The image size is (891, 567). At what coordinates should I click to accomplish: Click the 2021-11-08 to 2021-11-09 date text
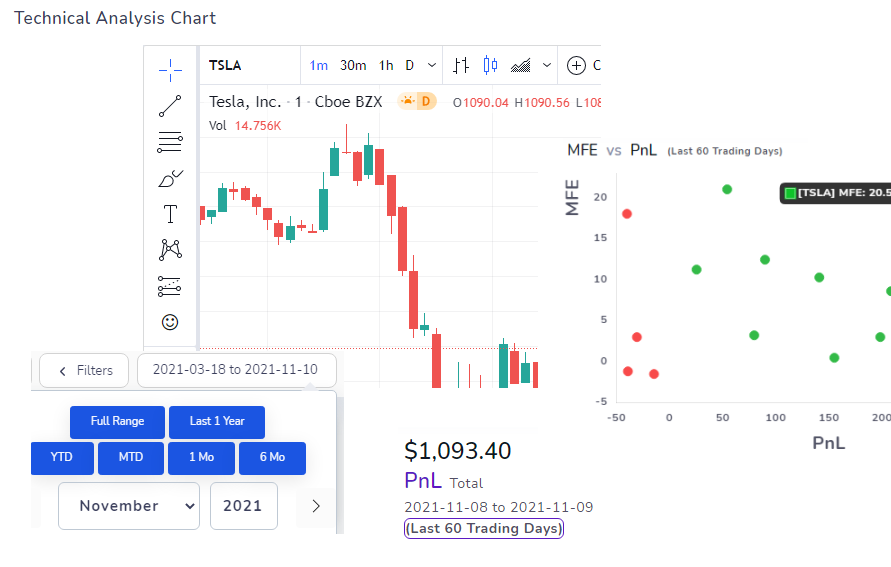point(498,507)
